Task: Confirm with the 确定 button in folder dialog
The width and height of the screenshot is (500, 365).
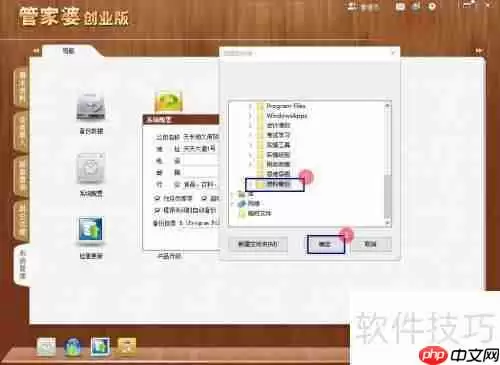Action: pos(325,244)
